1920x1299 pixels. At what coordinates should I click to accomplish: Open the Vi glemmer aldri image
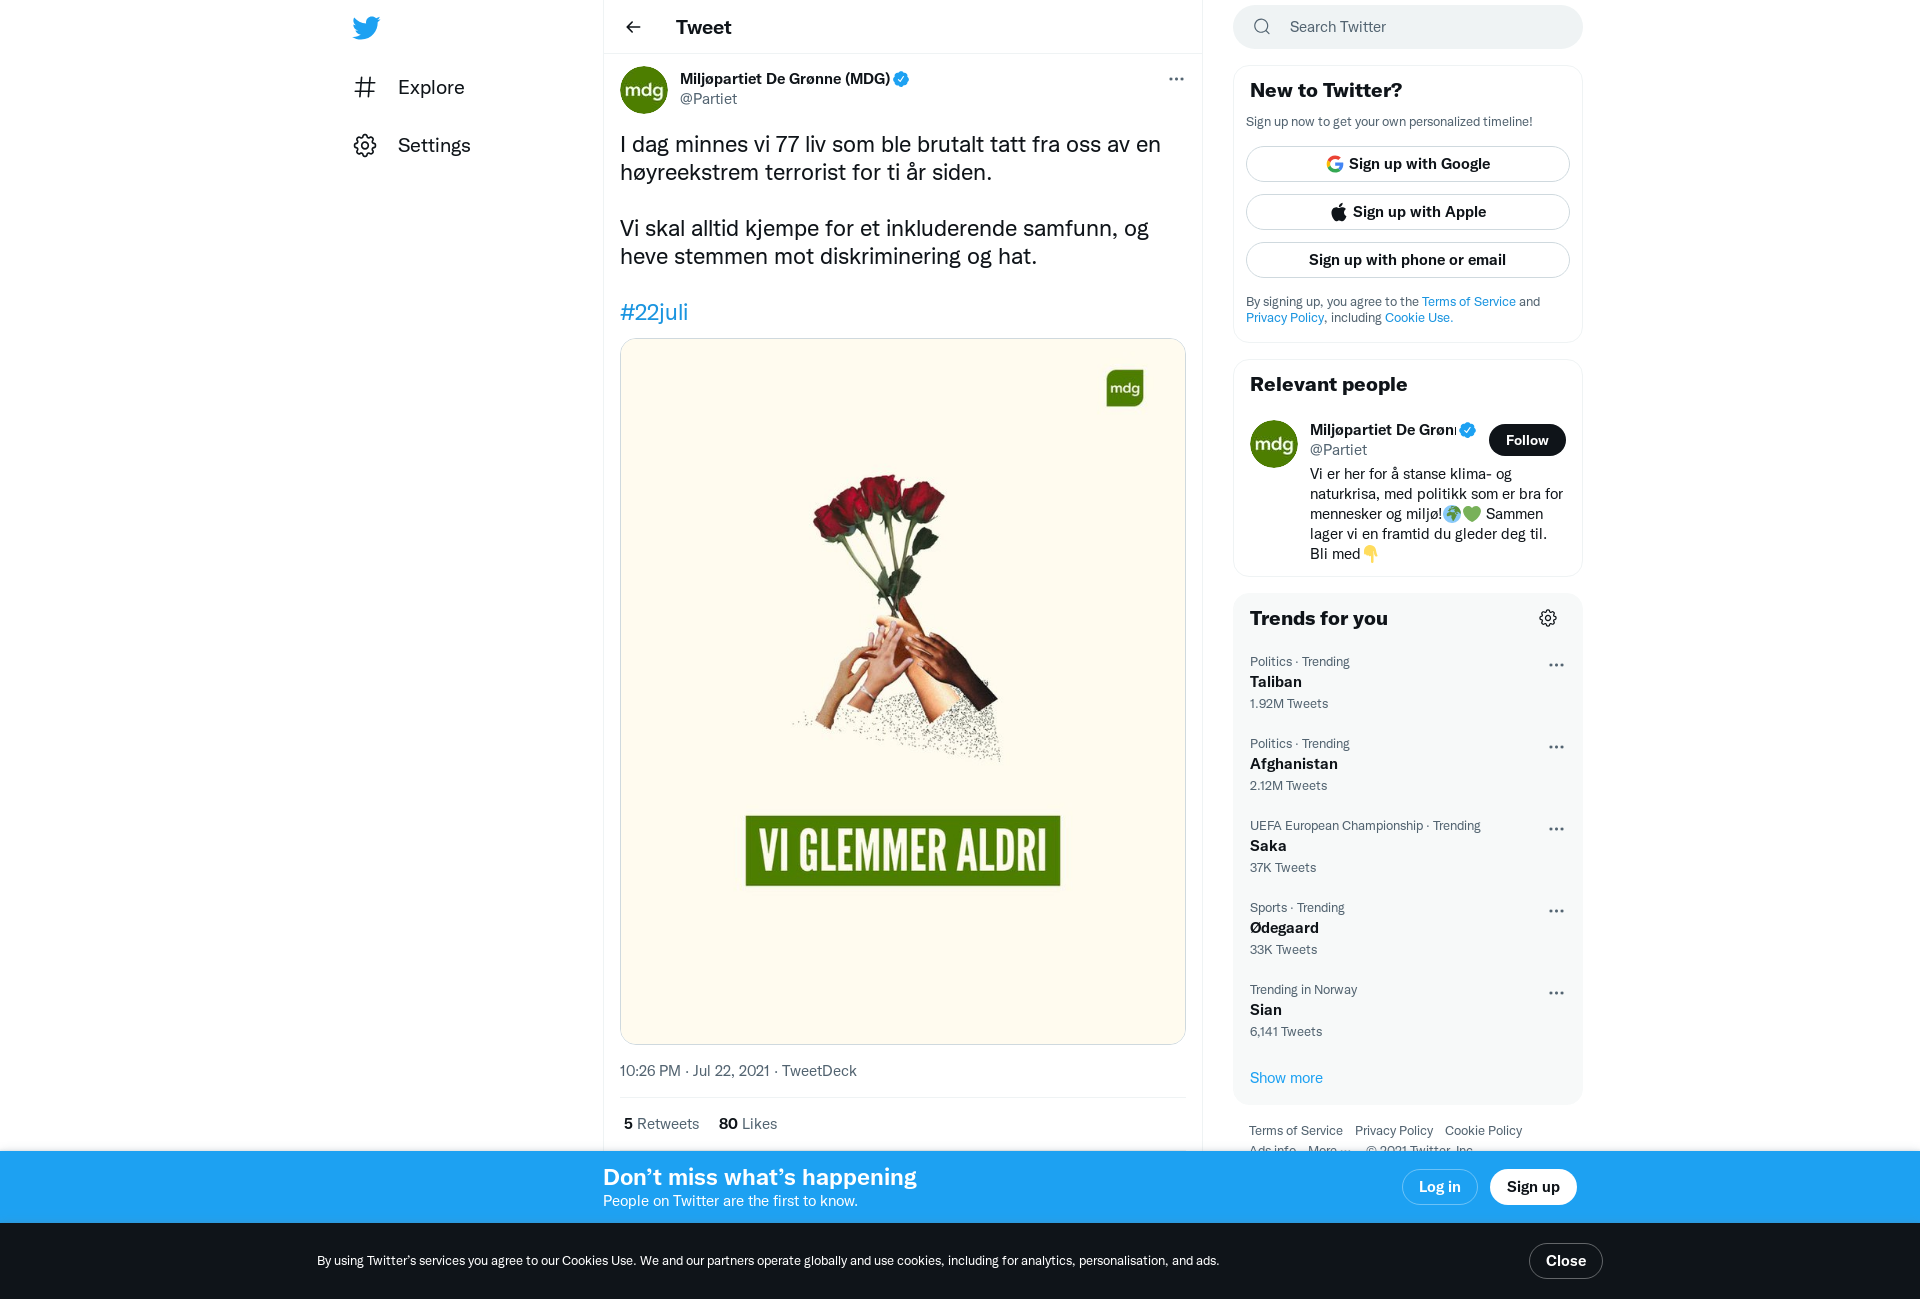(903, 692)
